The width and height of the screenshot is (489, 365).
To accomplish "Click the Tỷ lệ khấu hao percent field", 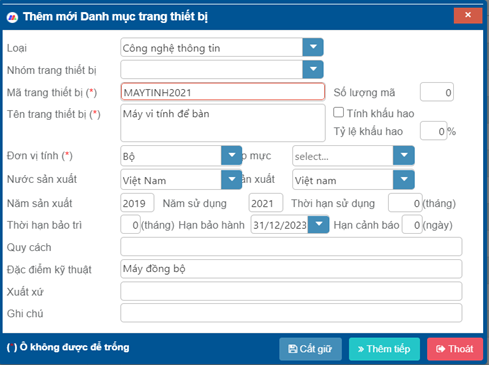I will click(433, 131).
